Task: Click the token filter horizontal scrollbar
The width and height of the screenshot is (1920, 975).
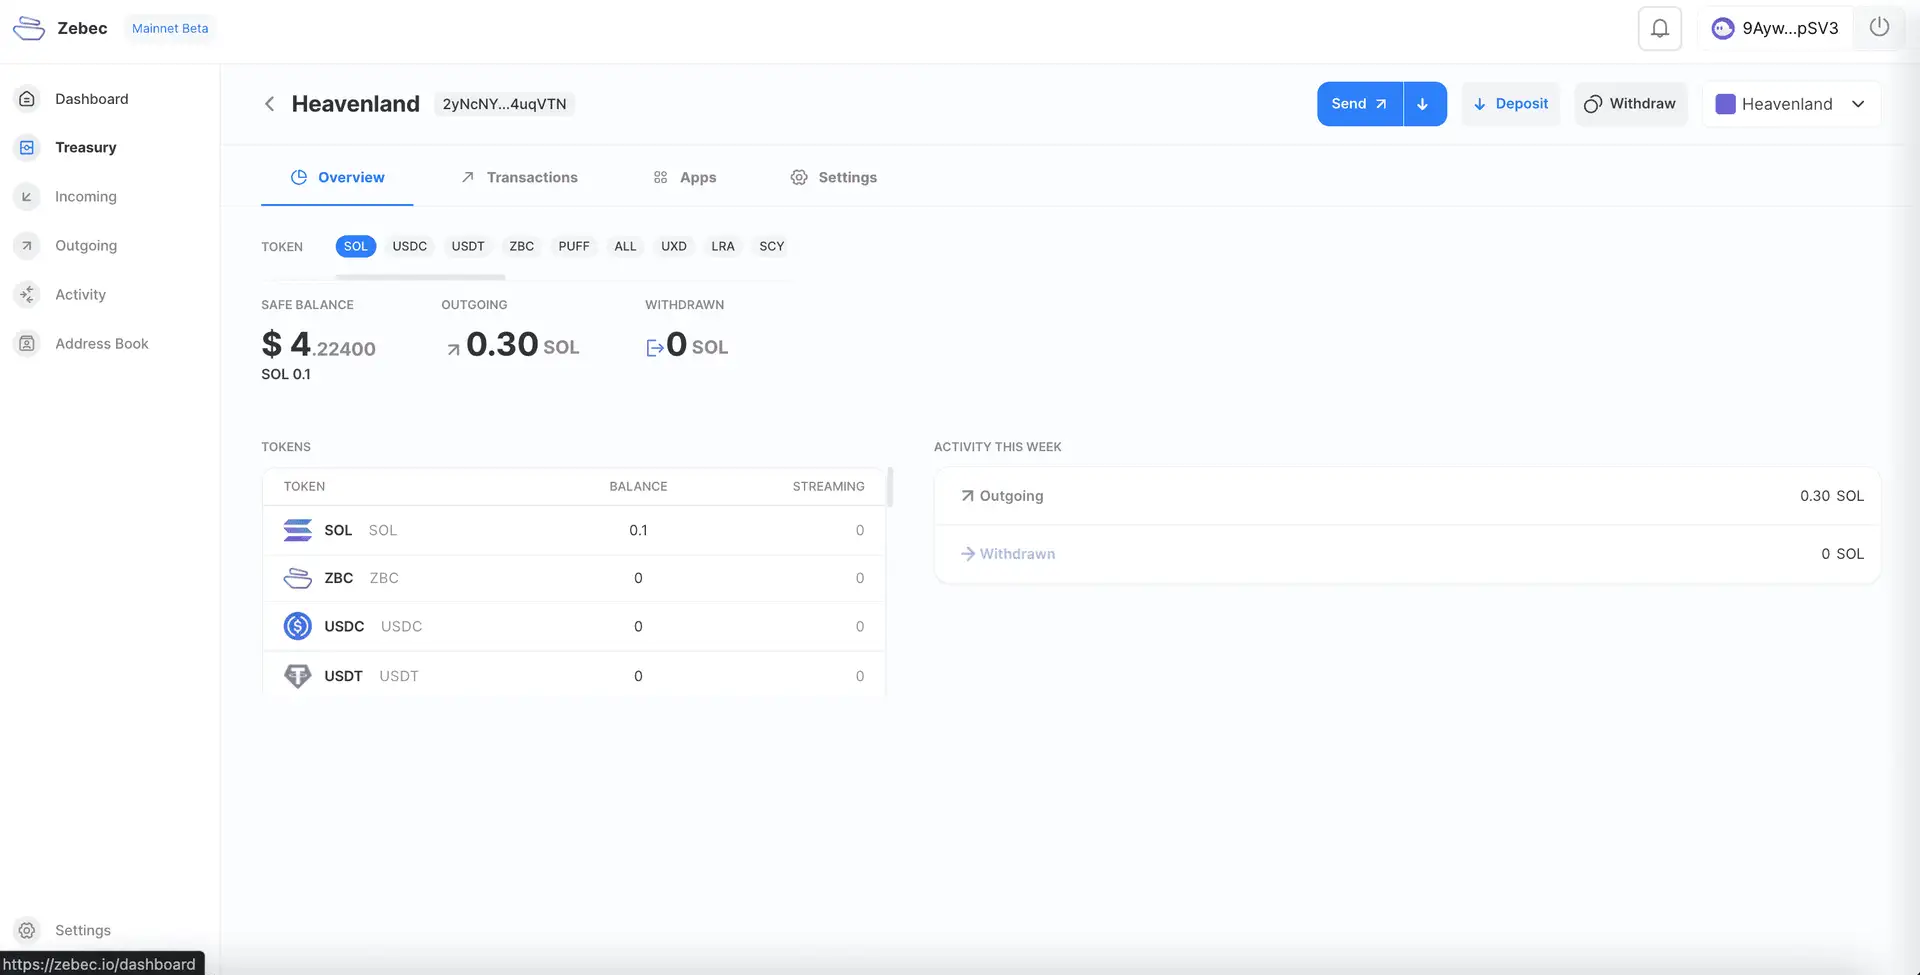Action: [420, 277]
